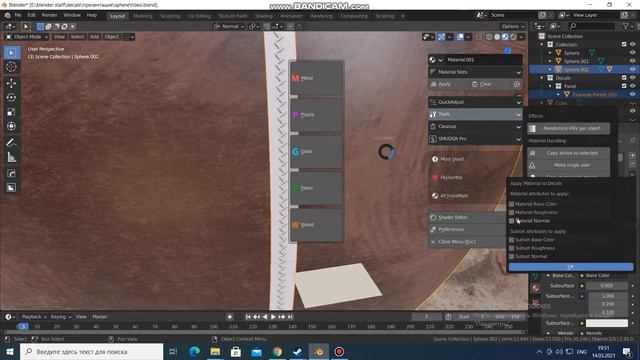The height and width of the screenshot is (360, 640).
Task: Toggle Decals collection exclude checkbox
Action: coord(624,78)
